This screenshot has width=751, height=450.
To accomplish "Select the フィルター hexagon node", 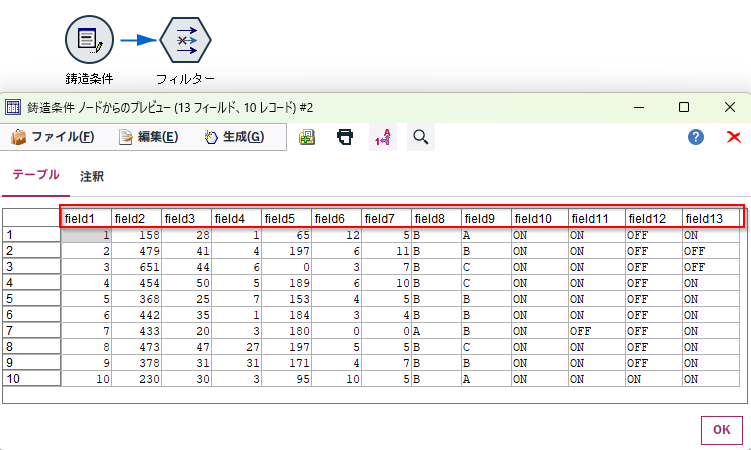I will 185,40.
